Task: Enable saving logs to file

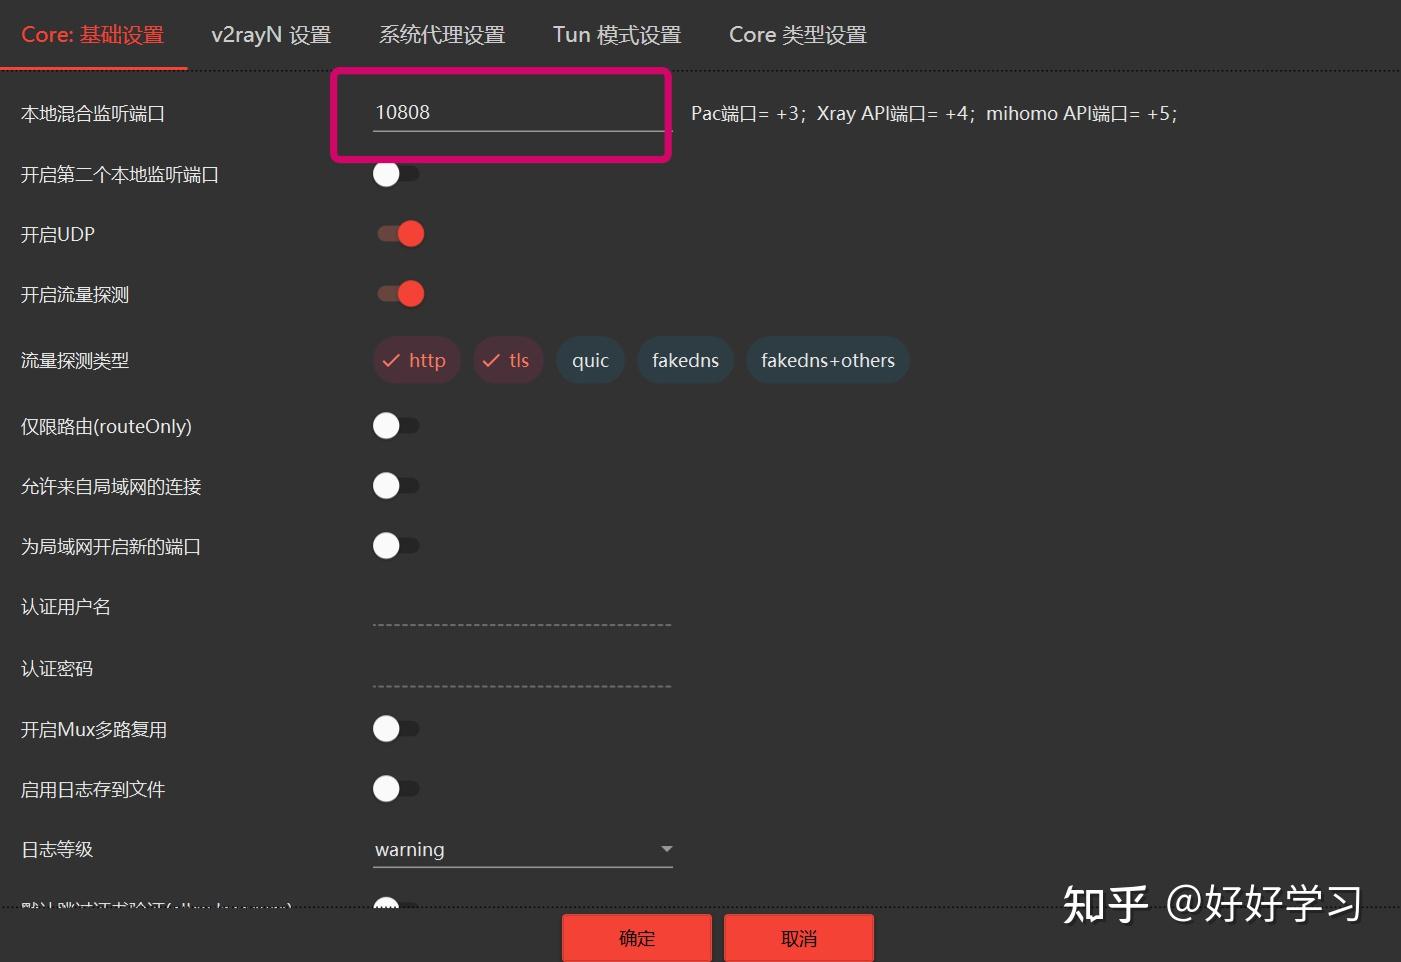Action: click(x=397, y=788)
